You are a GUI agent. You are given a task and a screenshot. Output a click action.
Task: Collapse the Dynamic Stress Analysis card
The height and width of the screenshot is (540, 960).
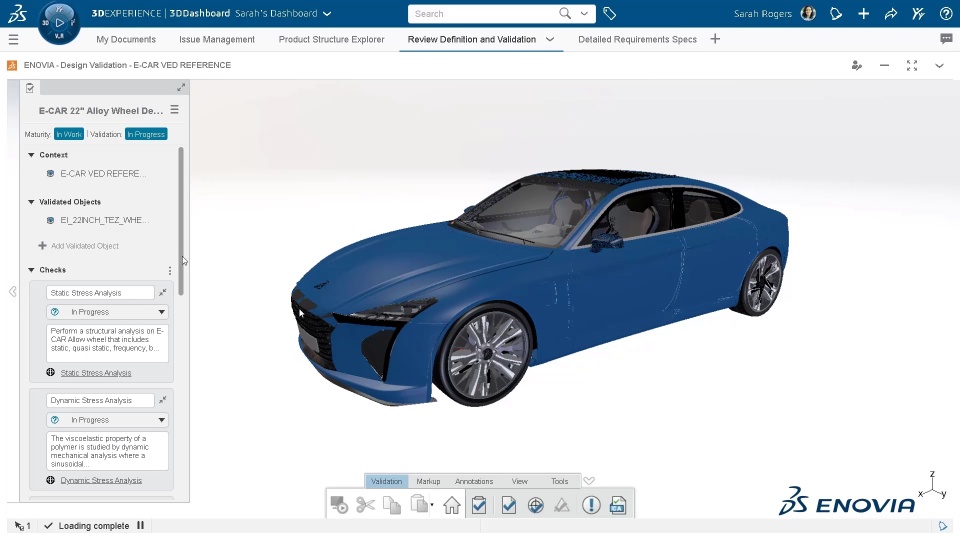[x=162, y=400]
